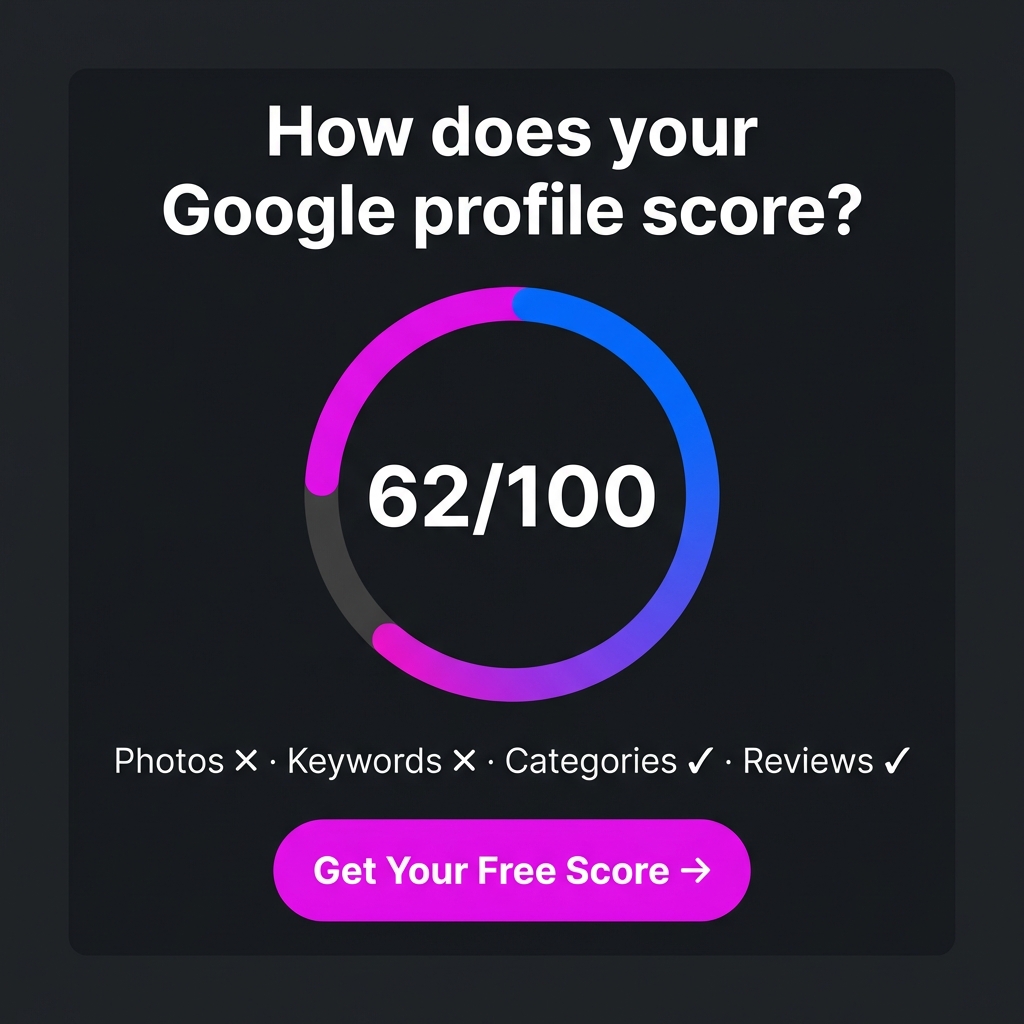
Task: Click the Get Your Free Score button
Action: coord(512,870)
